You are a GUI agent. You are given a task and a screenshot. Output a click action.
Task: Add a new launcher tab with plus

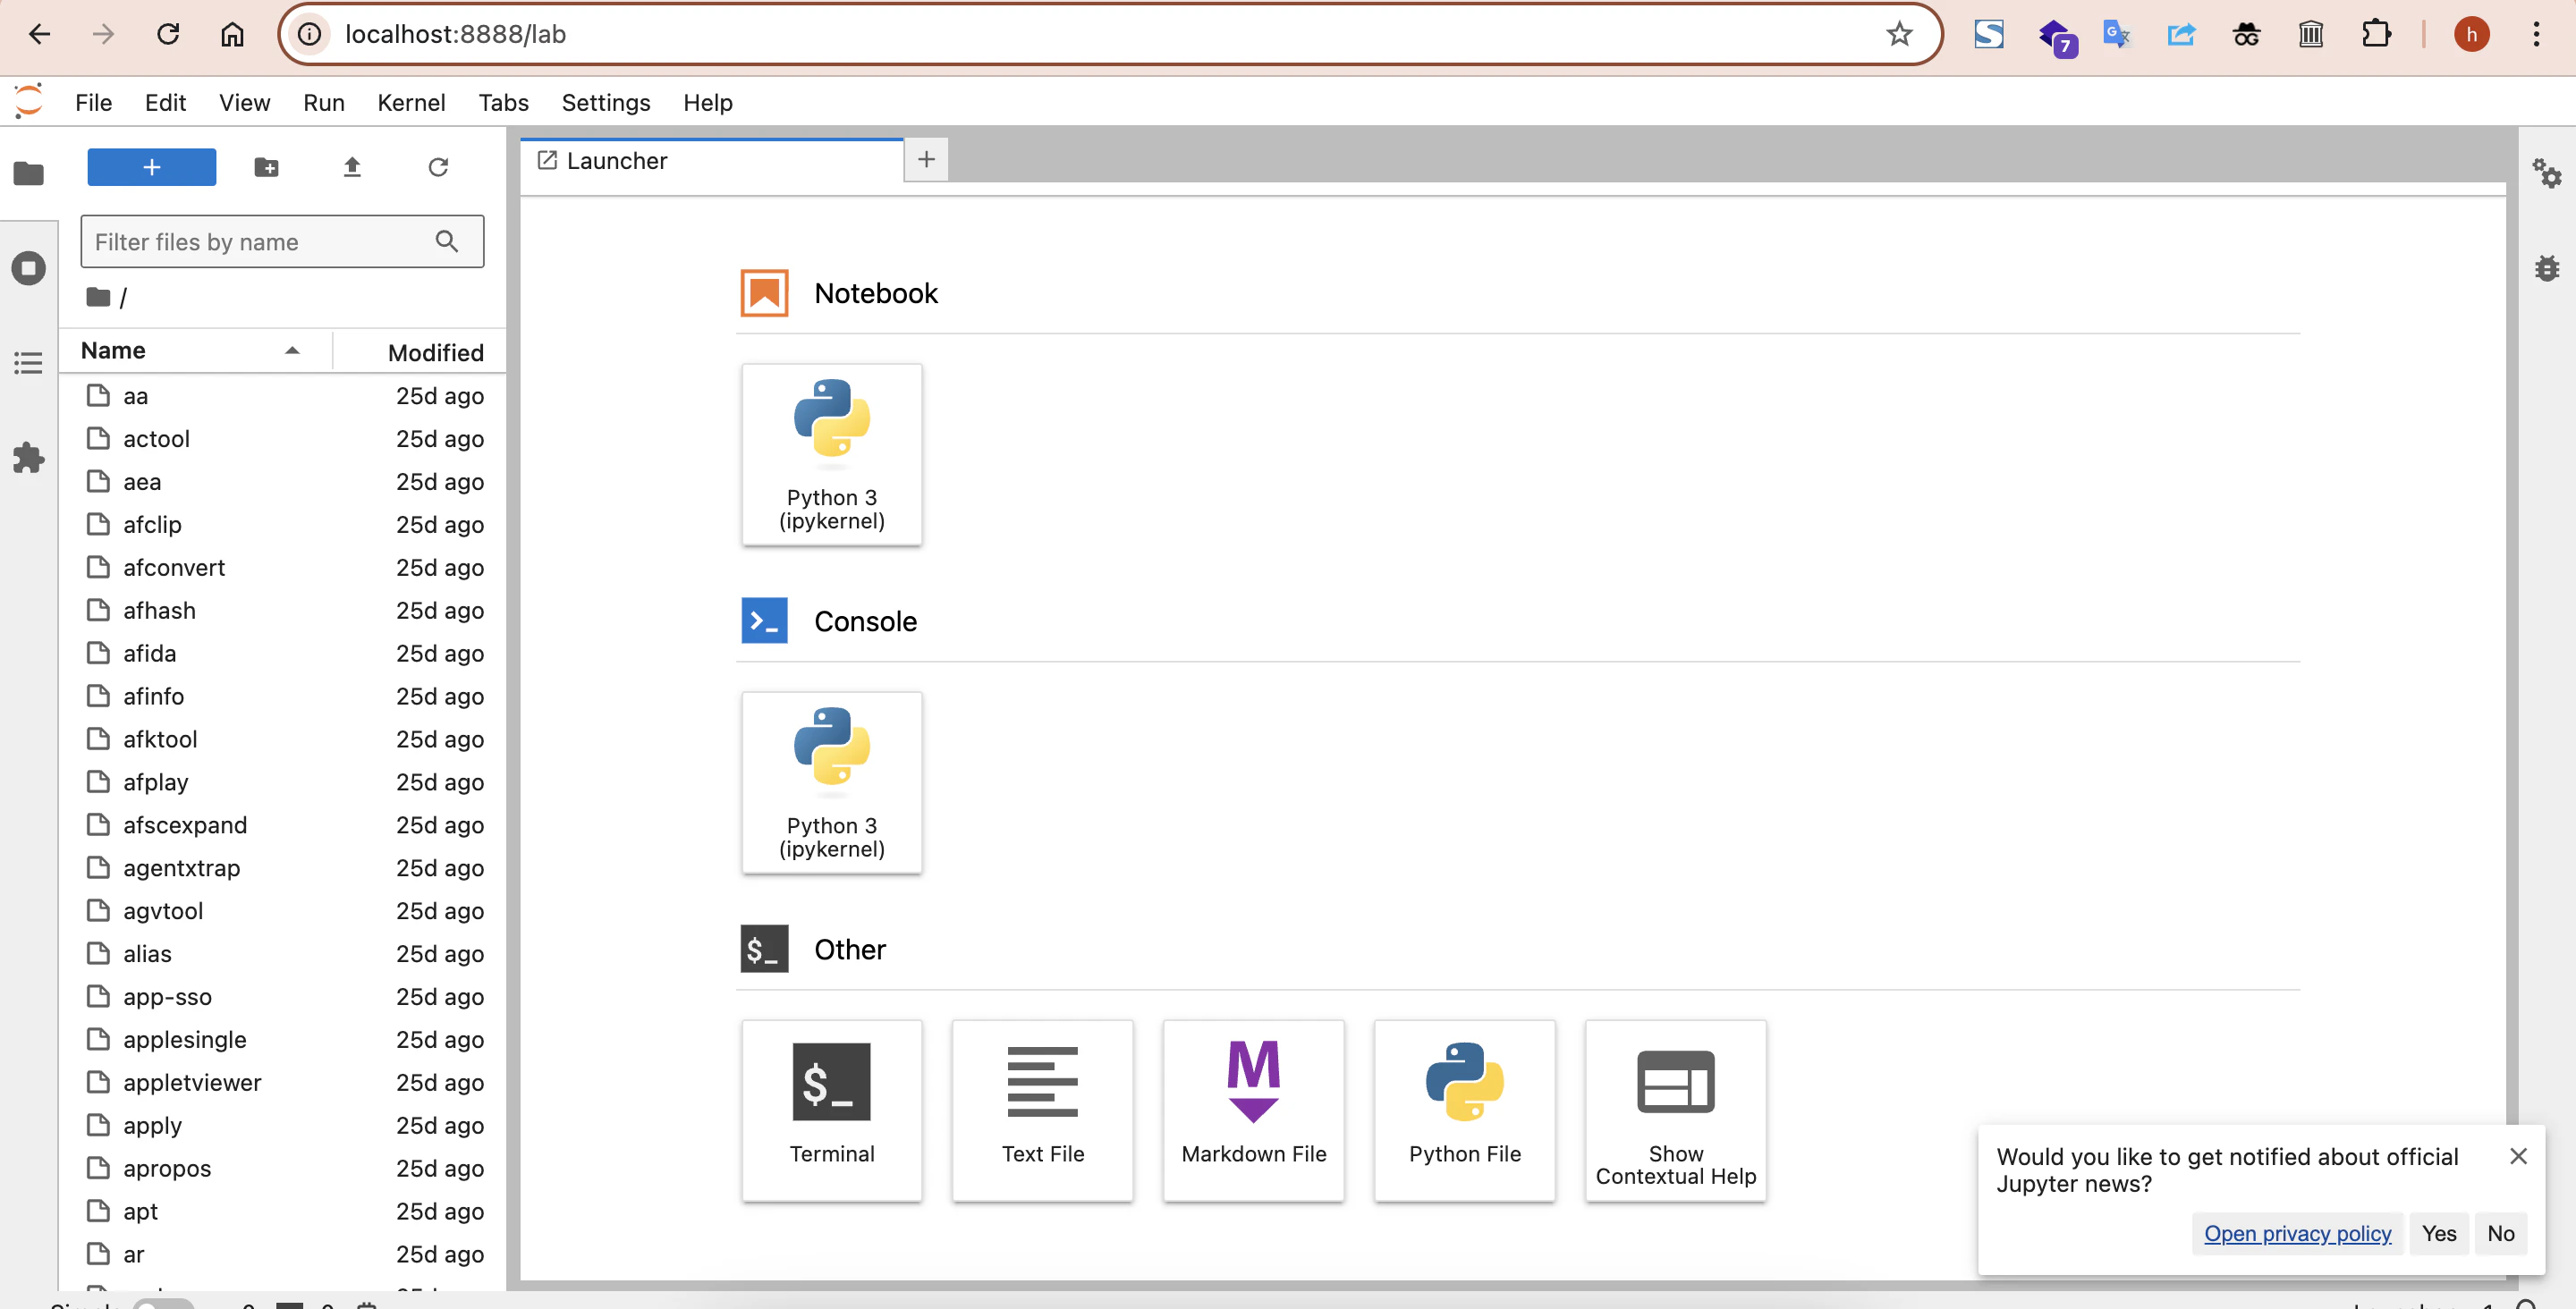(926, 159)
